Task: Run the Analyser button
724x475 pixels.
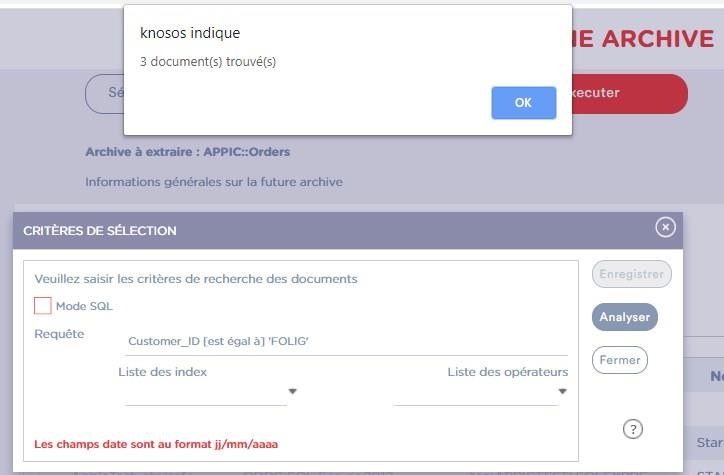Action: tap(624, 317)
